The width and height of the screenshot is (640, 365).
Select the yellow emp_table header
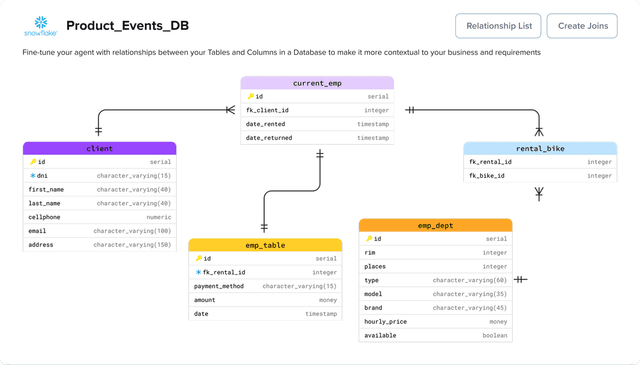265,245
